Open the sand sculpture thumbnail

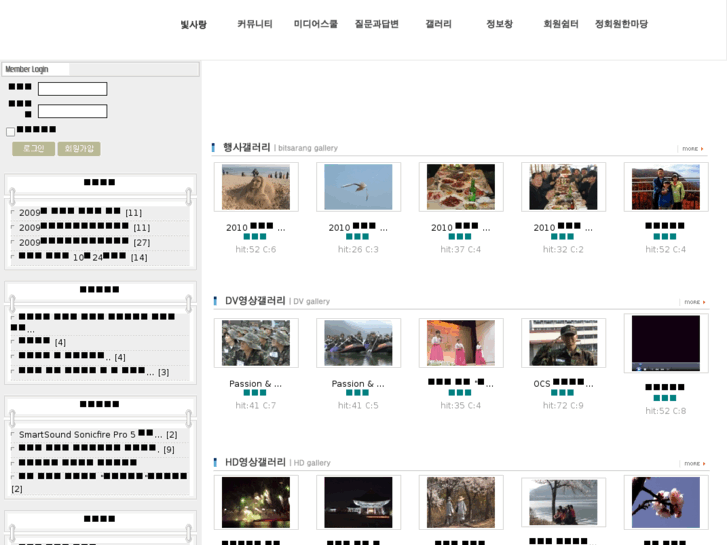(x=256, y=187)
